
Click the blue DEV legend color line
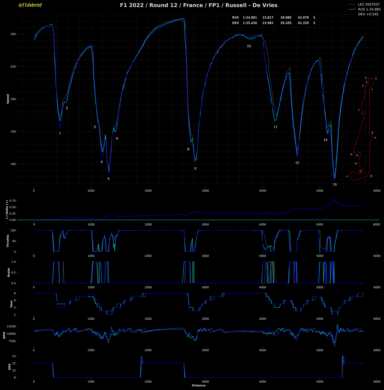coord(352,14)
